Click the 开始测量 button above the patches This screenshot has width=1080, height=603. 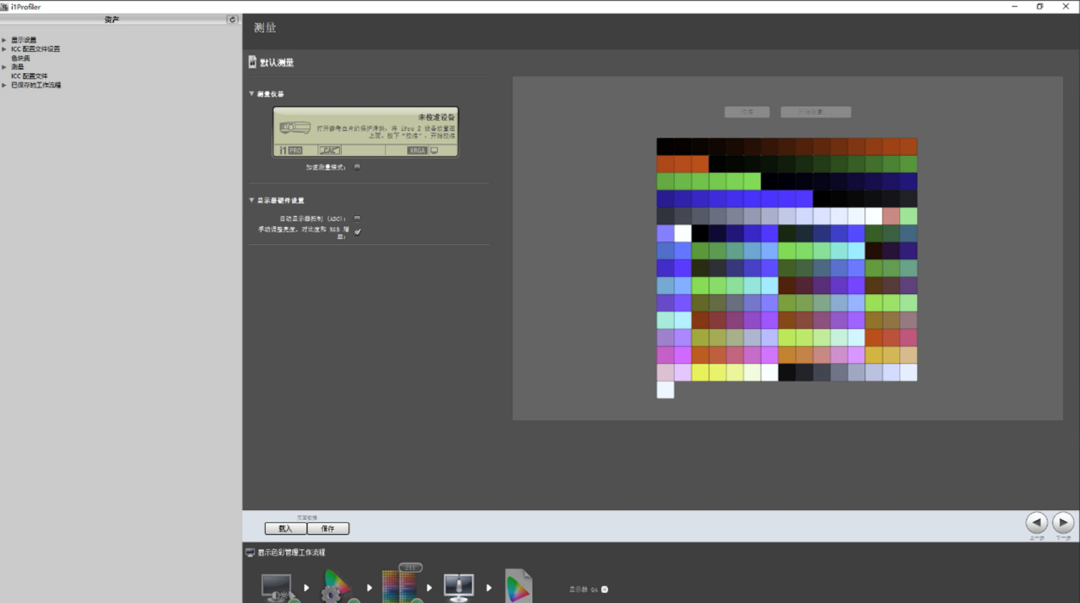pos(816,112)
